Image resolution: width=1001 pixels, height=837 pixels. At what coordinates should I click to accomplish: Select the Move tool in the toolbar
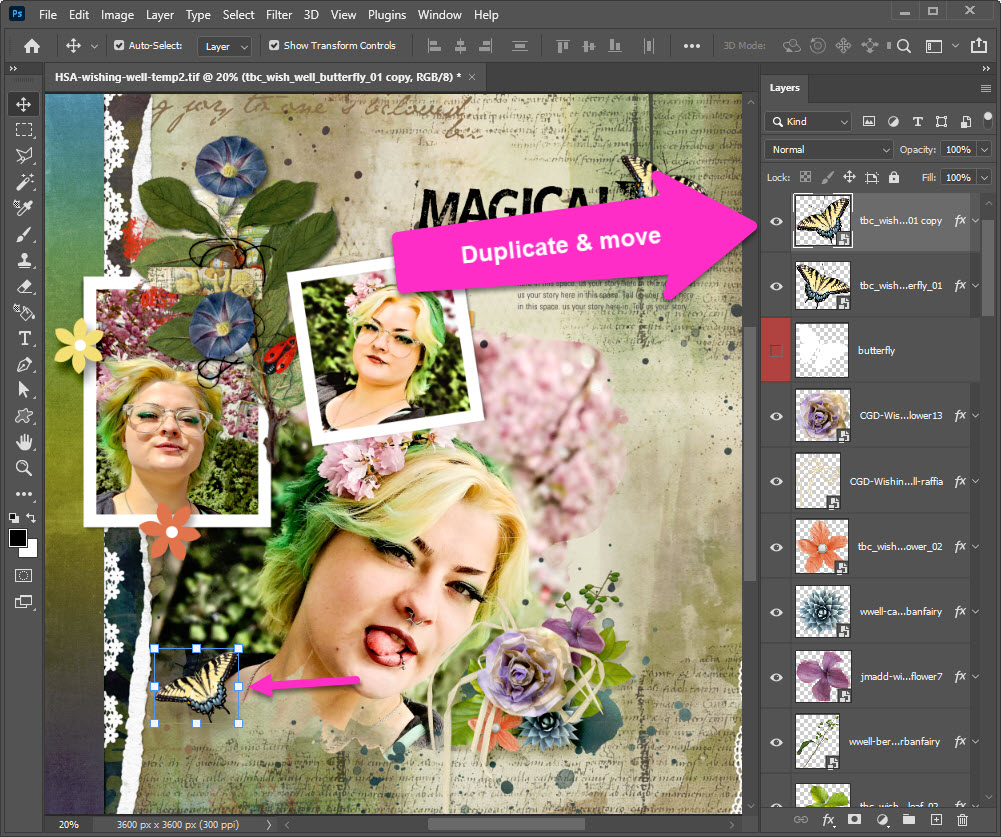pos(24,104)
